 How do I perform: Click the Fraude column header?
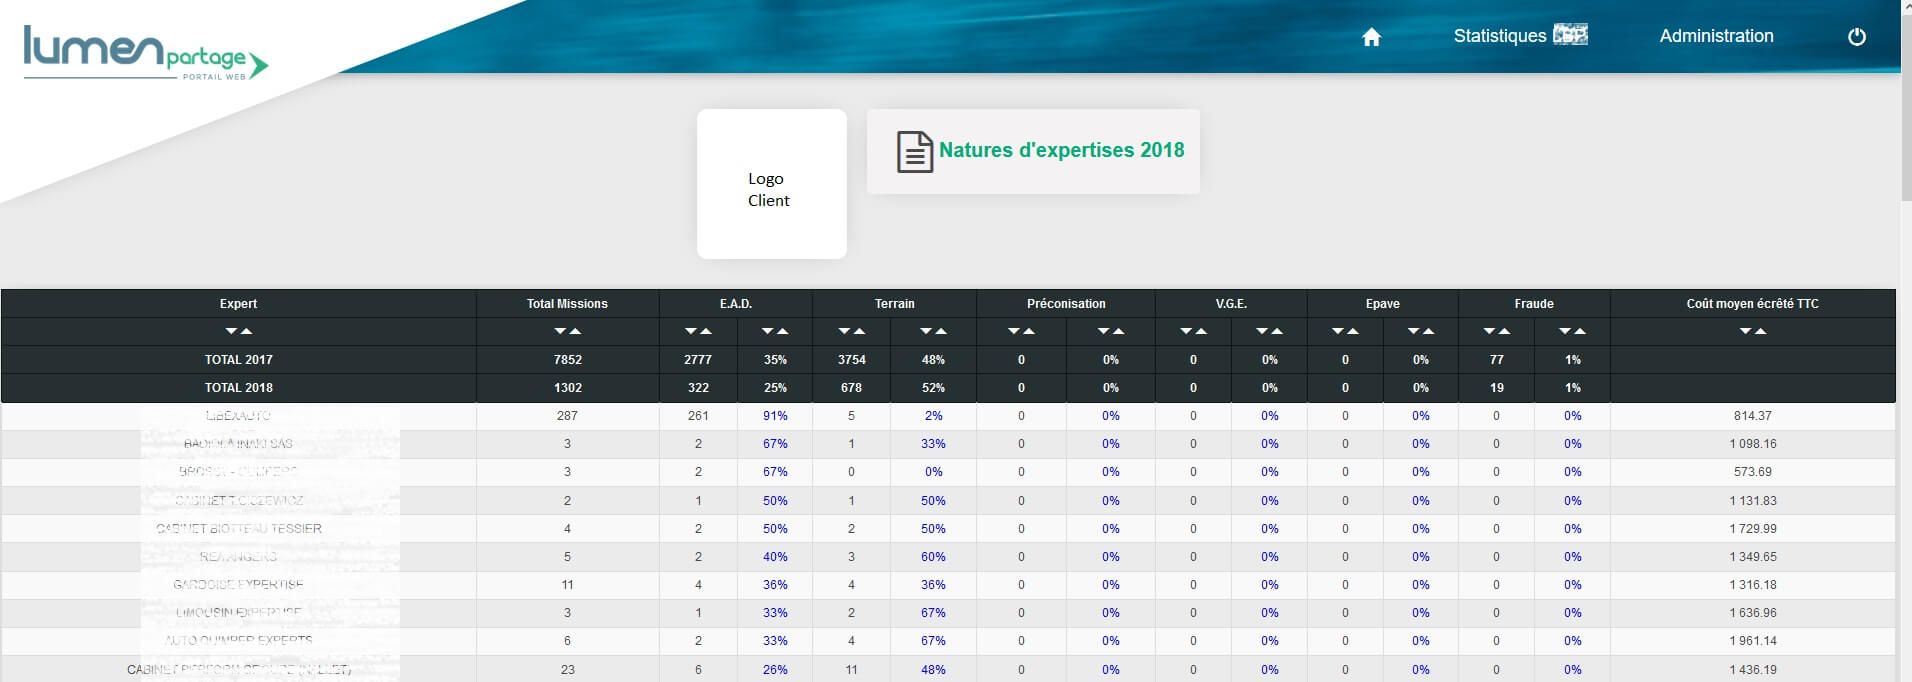pos(1534,304)
